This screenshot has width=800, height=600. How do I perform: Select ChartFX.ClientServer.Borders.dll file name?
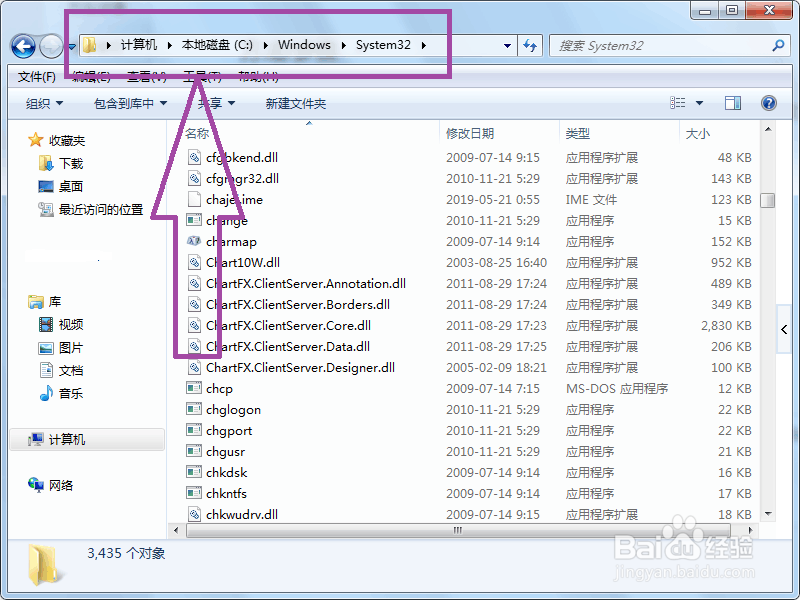tap(298, 305)
